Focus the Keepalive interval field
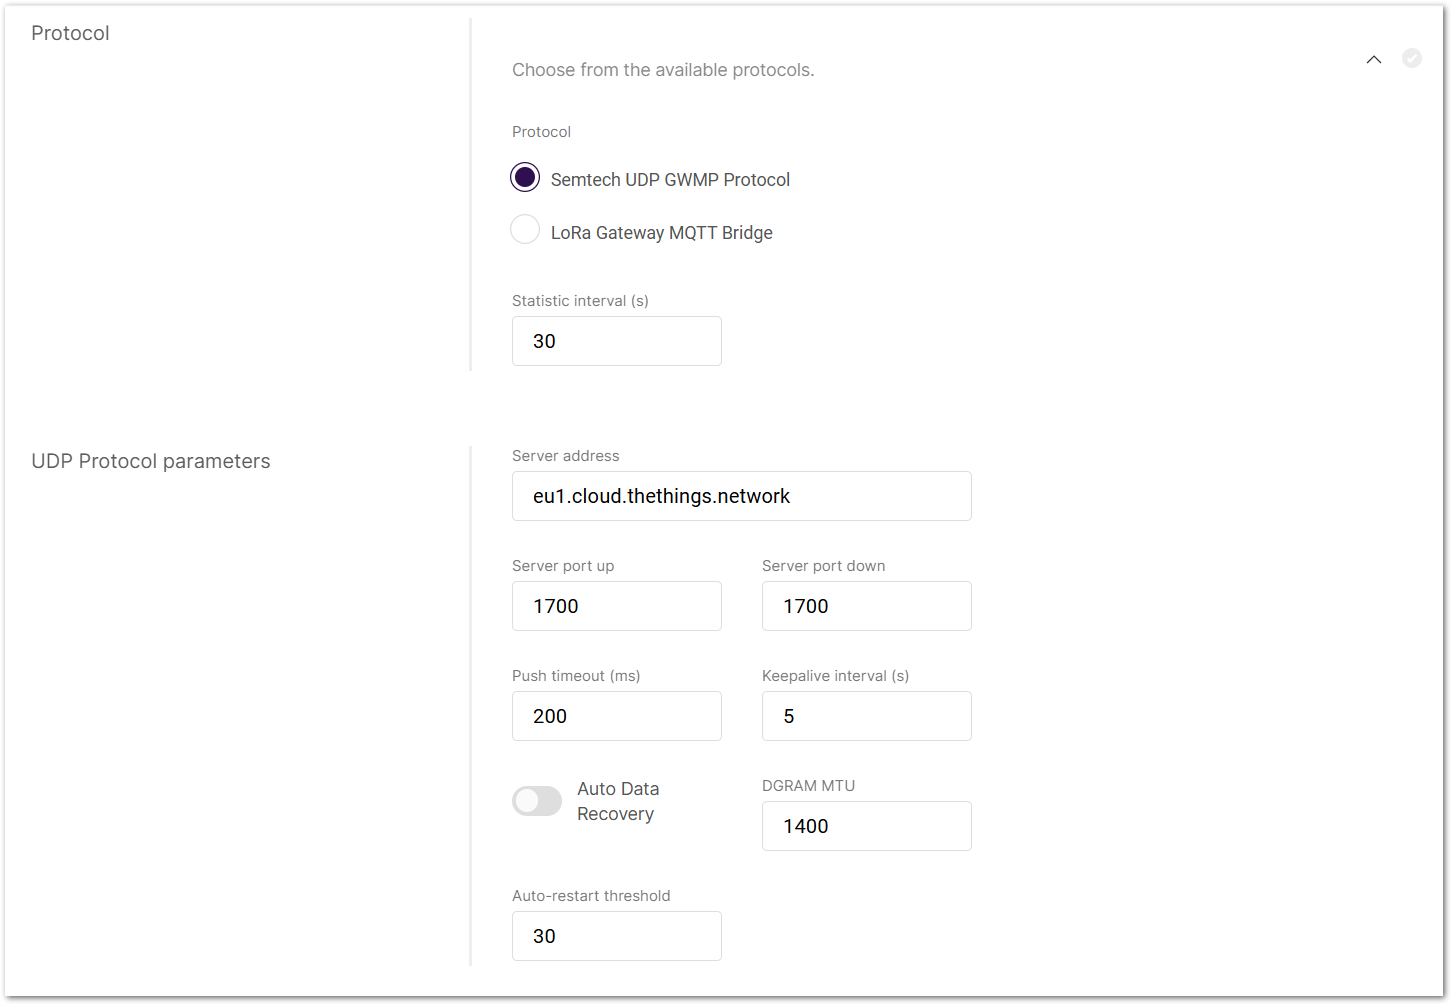 click(x=866, y=716)
